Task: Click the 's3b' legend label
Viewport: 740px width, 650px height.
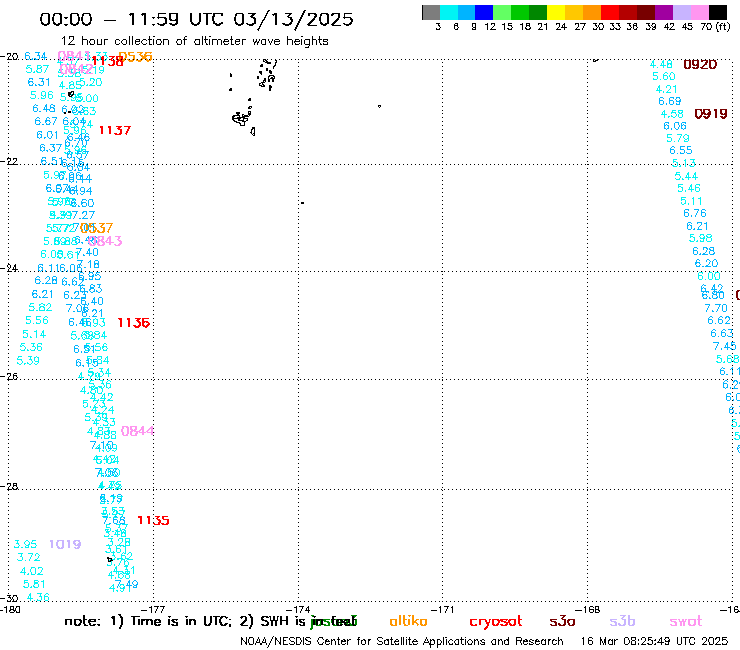Action: (x=622, y=621)
